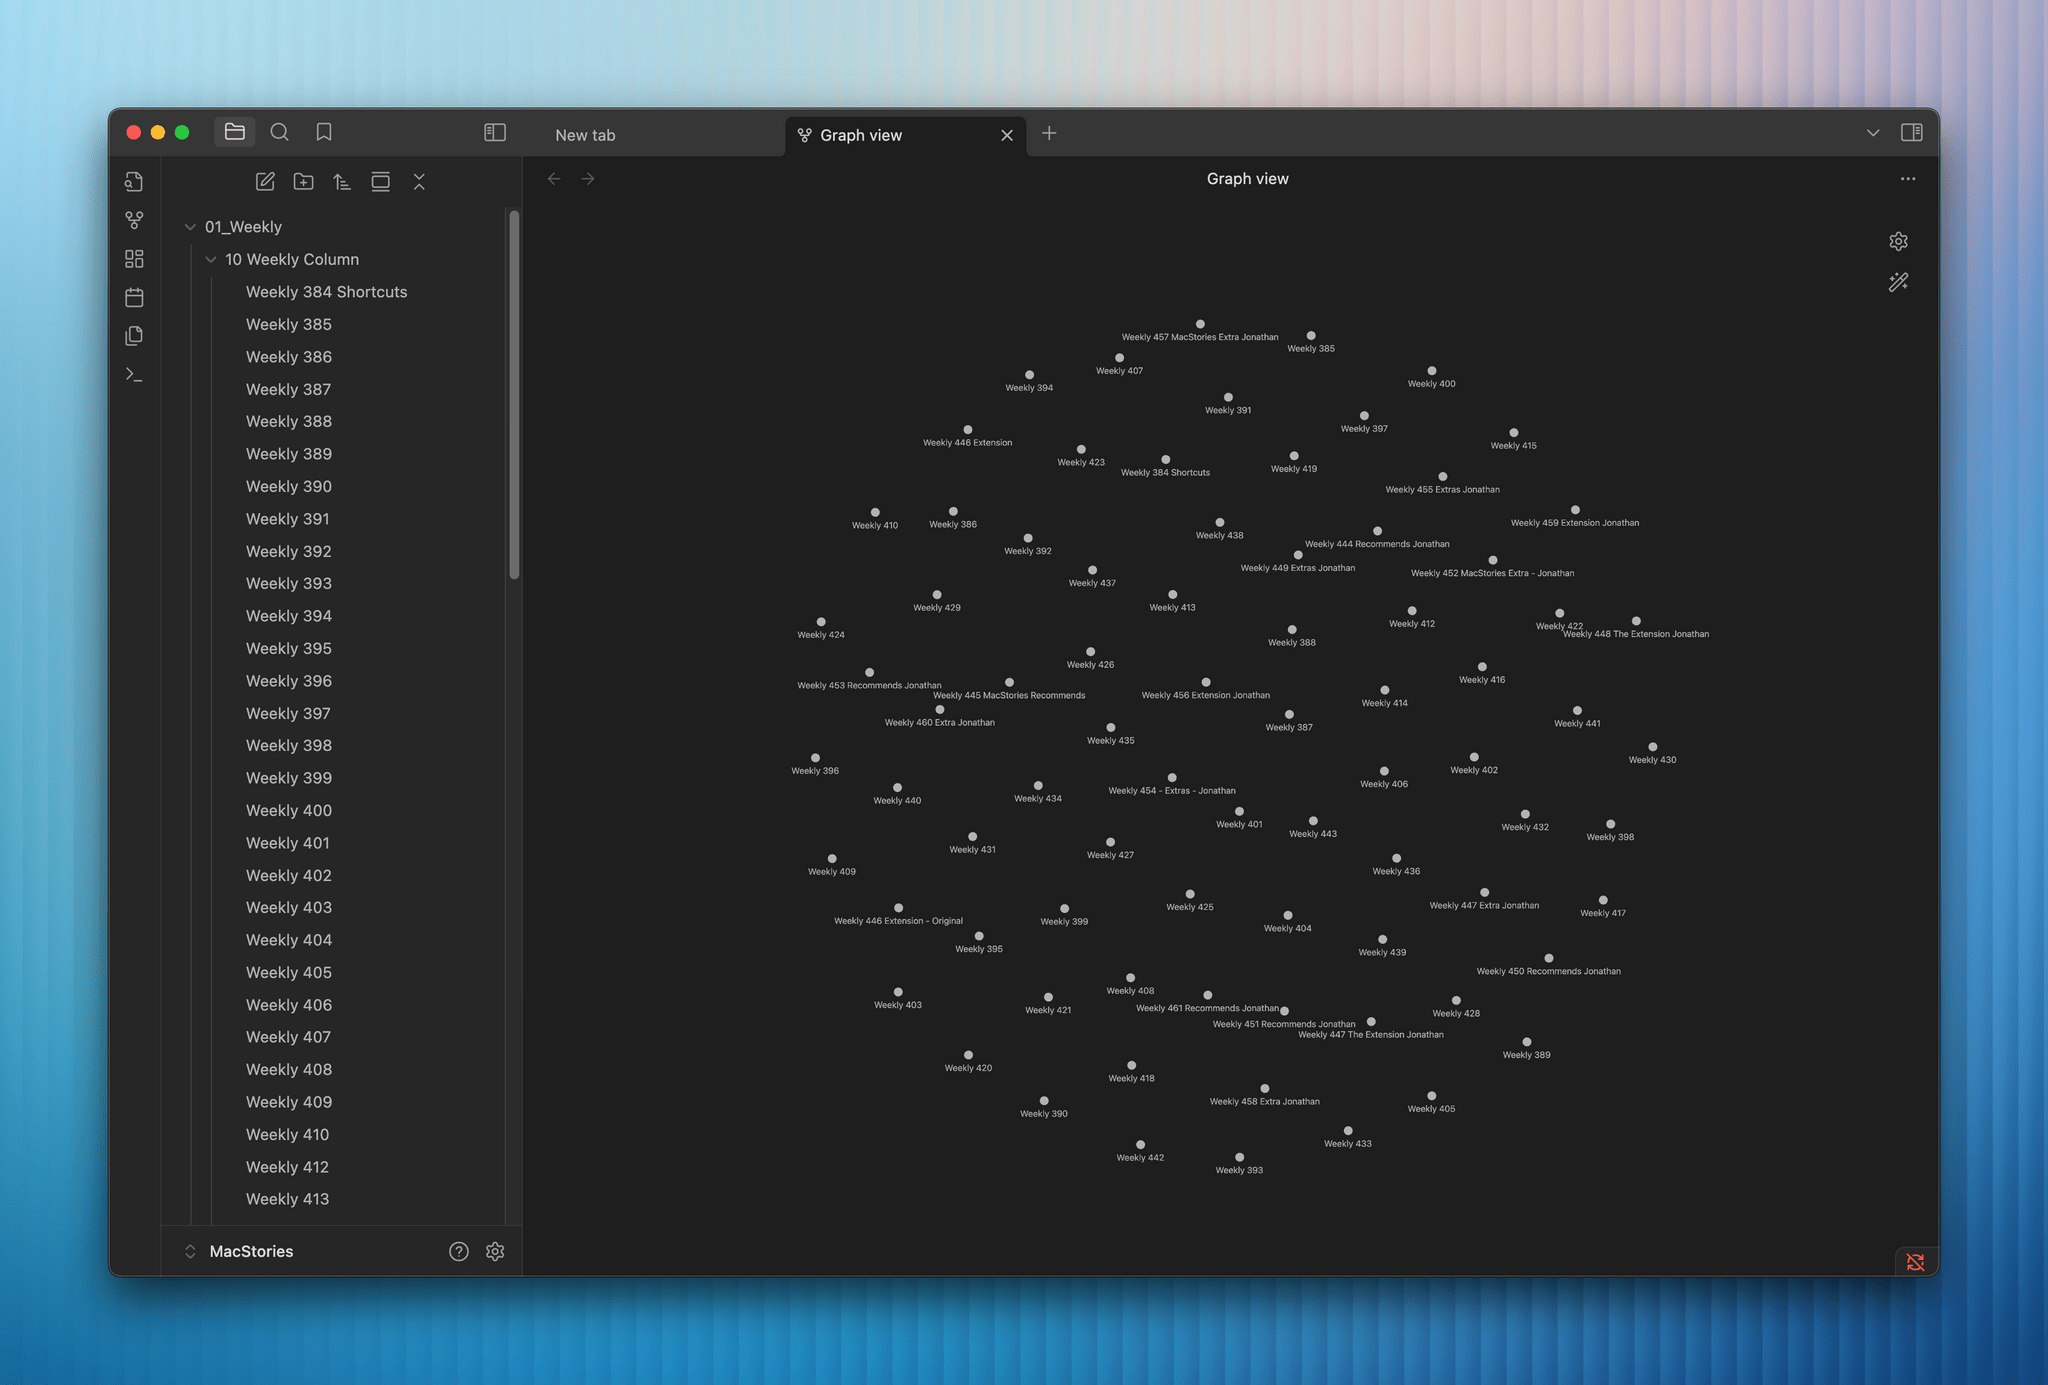Open help icon beside vault name

point(459,1251)
